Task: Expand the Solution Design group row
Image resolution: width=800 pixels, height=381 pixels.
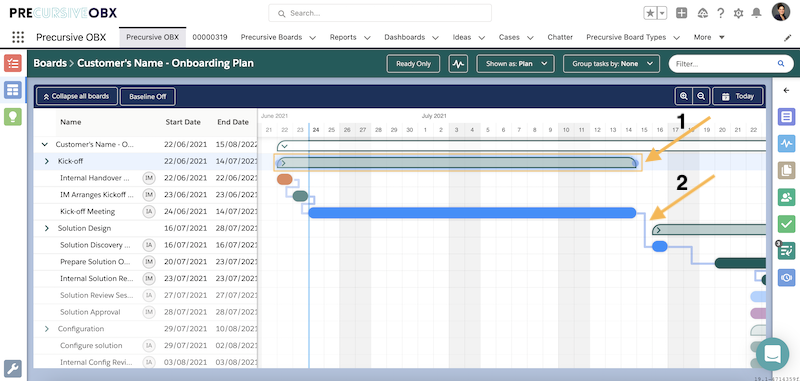Action: (46, 228)
